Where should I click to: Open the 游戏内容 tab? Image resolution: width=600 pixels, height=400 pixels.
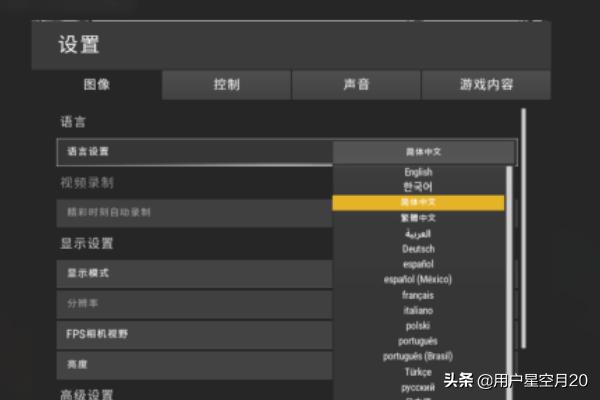coord(486,85)
